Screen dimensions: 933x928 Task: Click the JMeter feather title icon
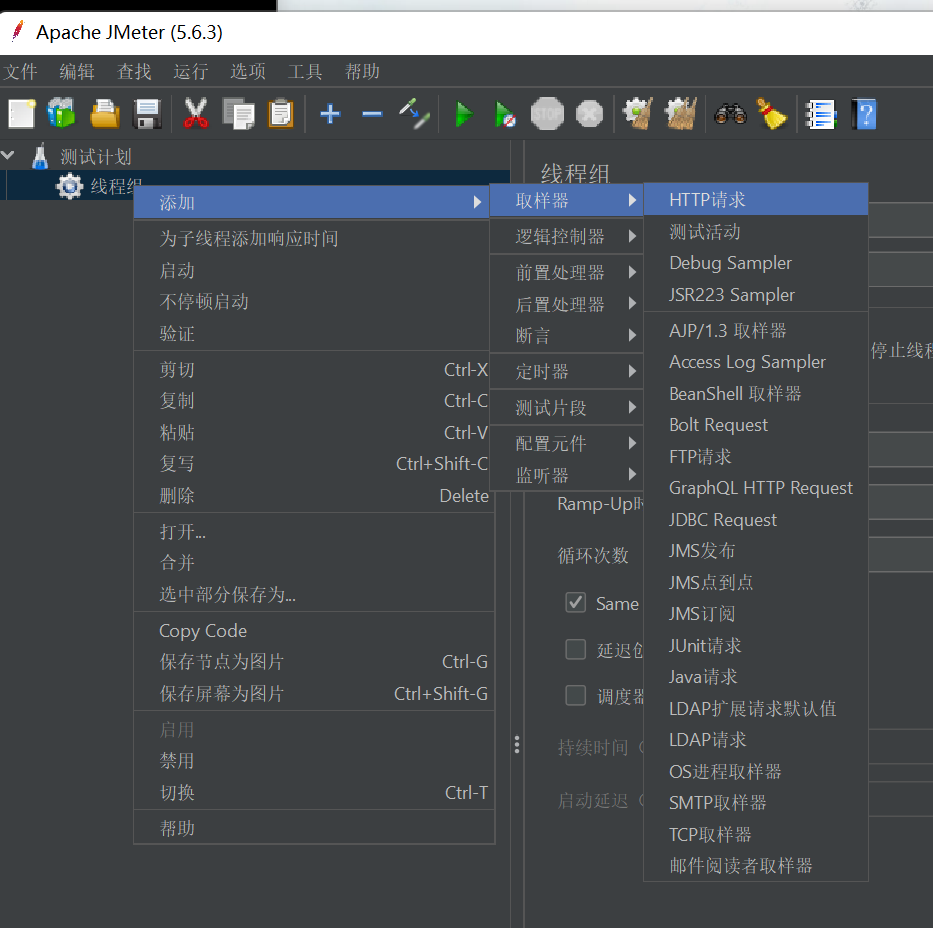[18, 30]
